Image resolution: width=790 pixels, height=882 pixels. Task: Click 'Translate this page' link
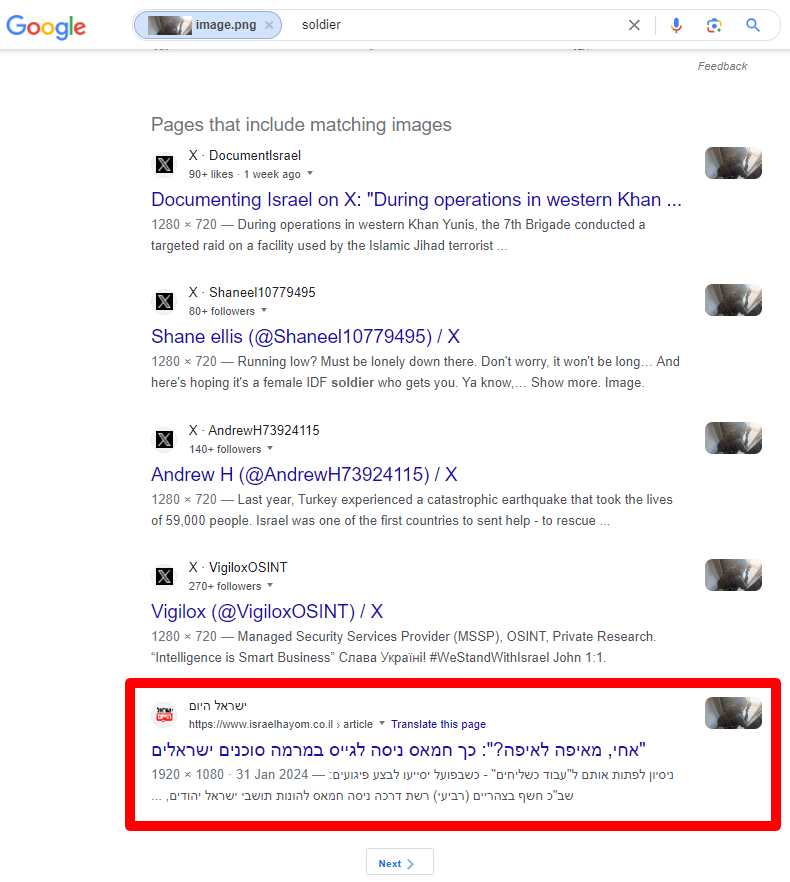tap(438, 724)
